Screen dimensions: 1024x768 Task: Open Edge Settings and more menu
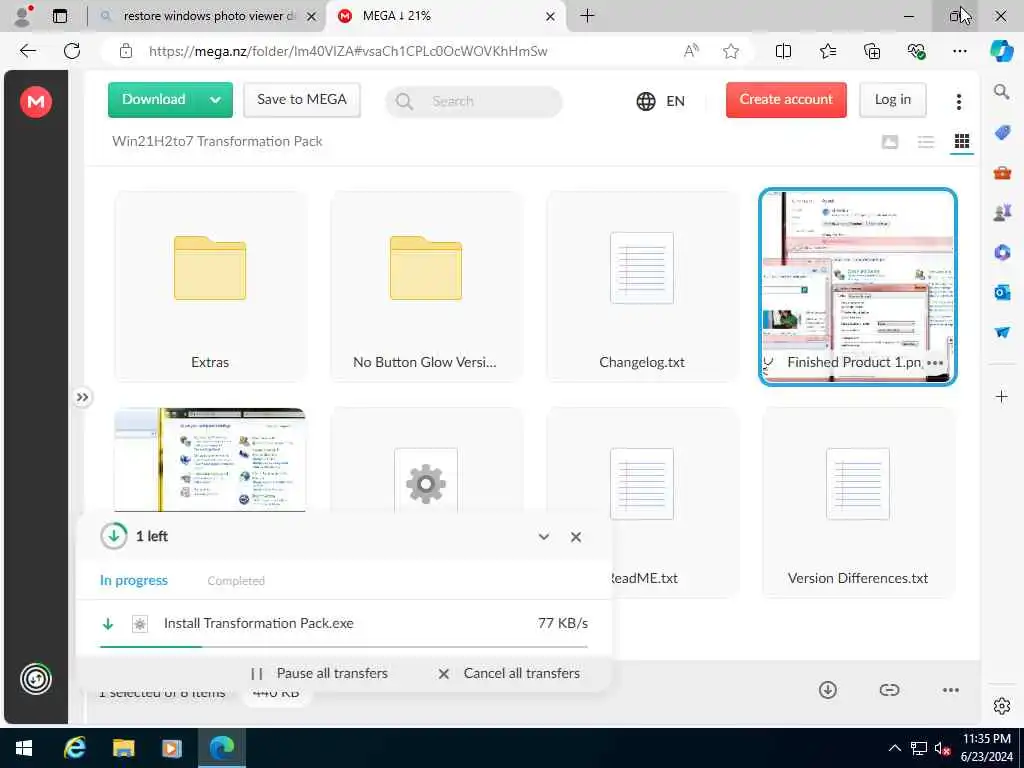point(959,51)
